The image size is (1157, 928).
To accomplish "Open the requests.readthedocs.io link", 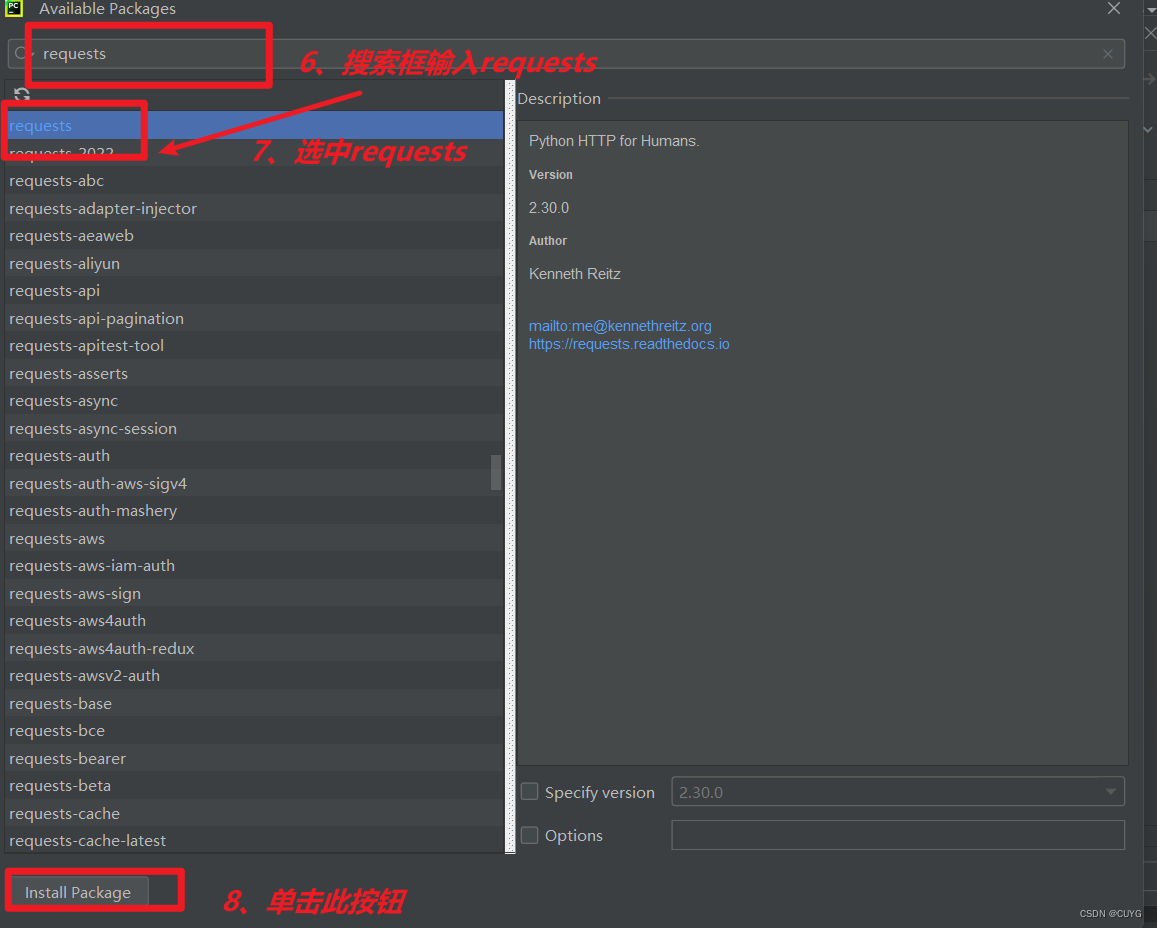I will 629,344.
